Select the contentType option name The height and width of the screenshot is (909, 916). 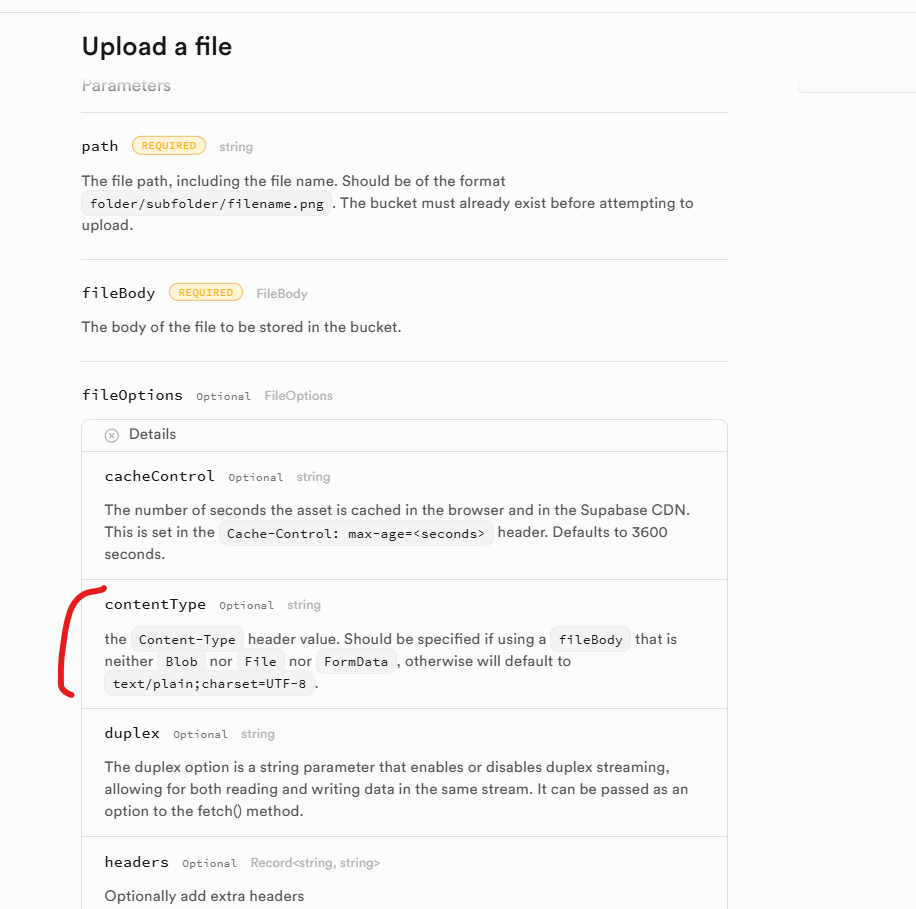click(155, 604)
